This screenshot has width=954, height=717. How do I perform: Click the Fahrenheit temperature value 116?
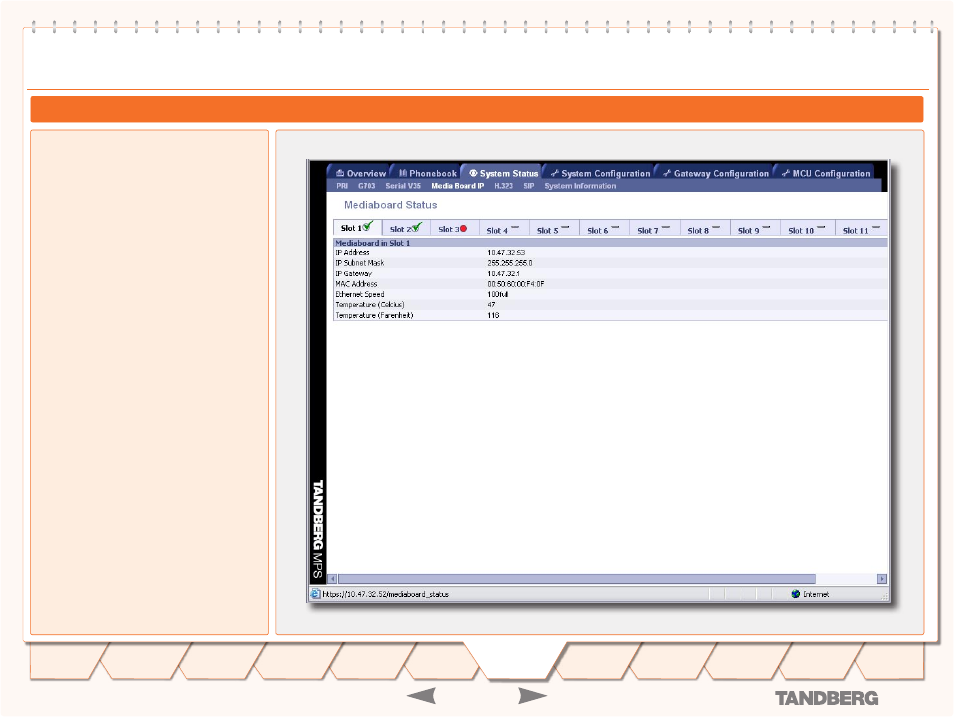pyautogui.click(x=493, y=315)
